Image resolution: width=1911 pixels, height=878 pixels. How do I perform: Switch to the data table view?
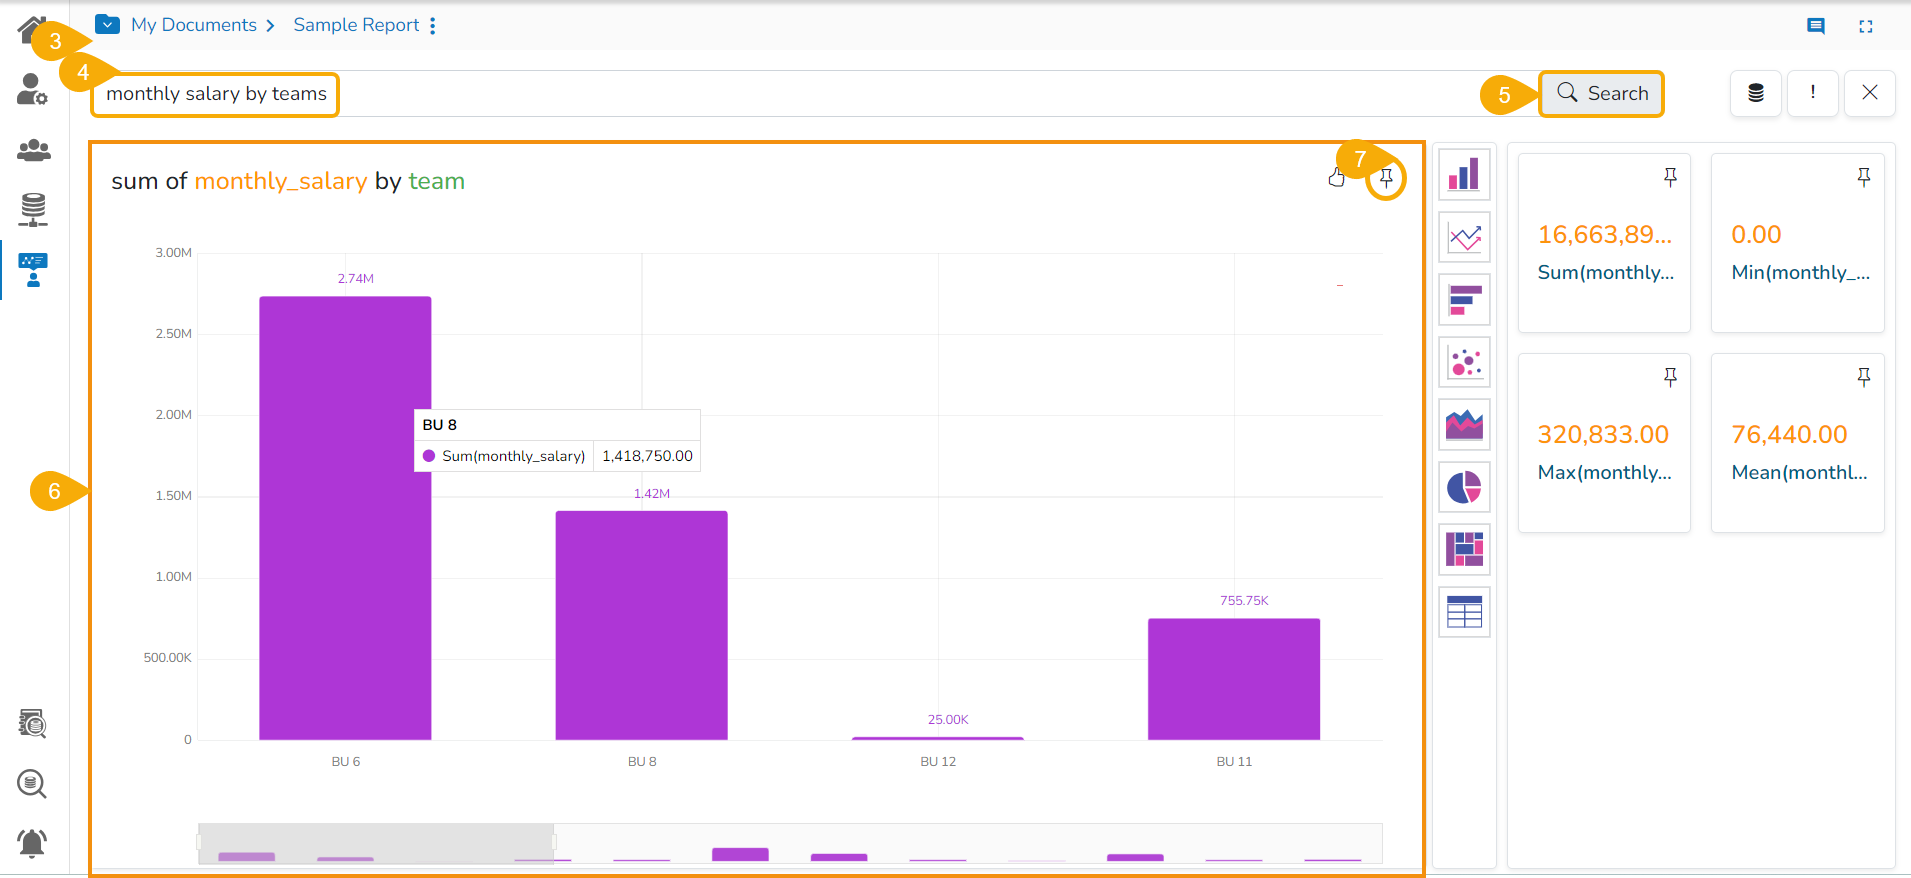click(1464, 612)
